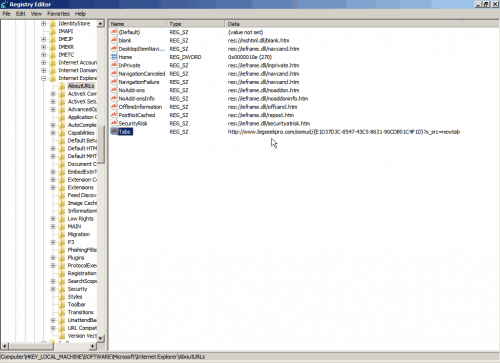Sort values by the Data column header
500x363 pixels.
343,24
